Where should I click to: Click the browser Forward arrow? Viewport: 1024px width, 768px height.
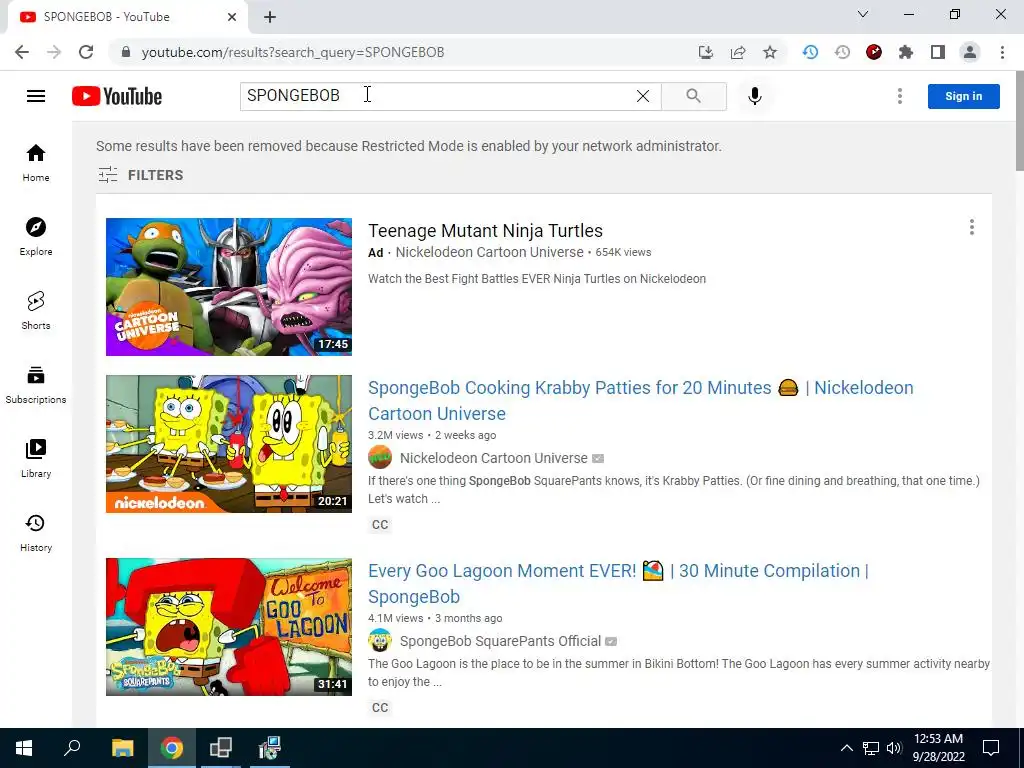[54, 52]
